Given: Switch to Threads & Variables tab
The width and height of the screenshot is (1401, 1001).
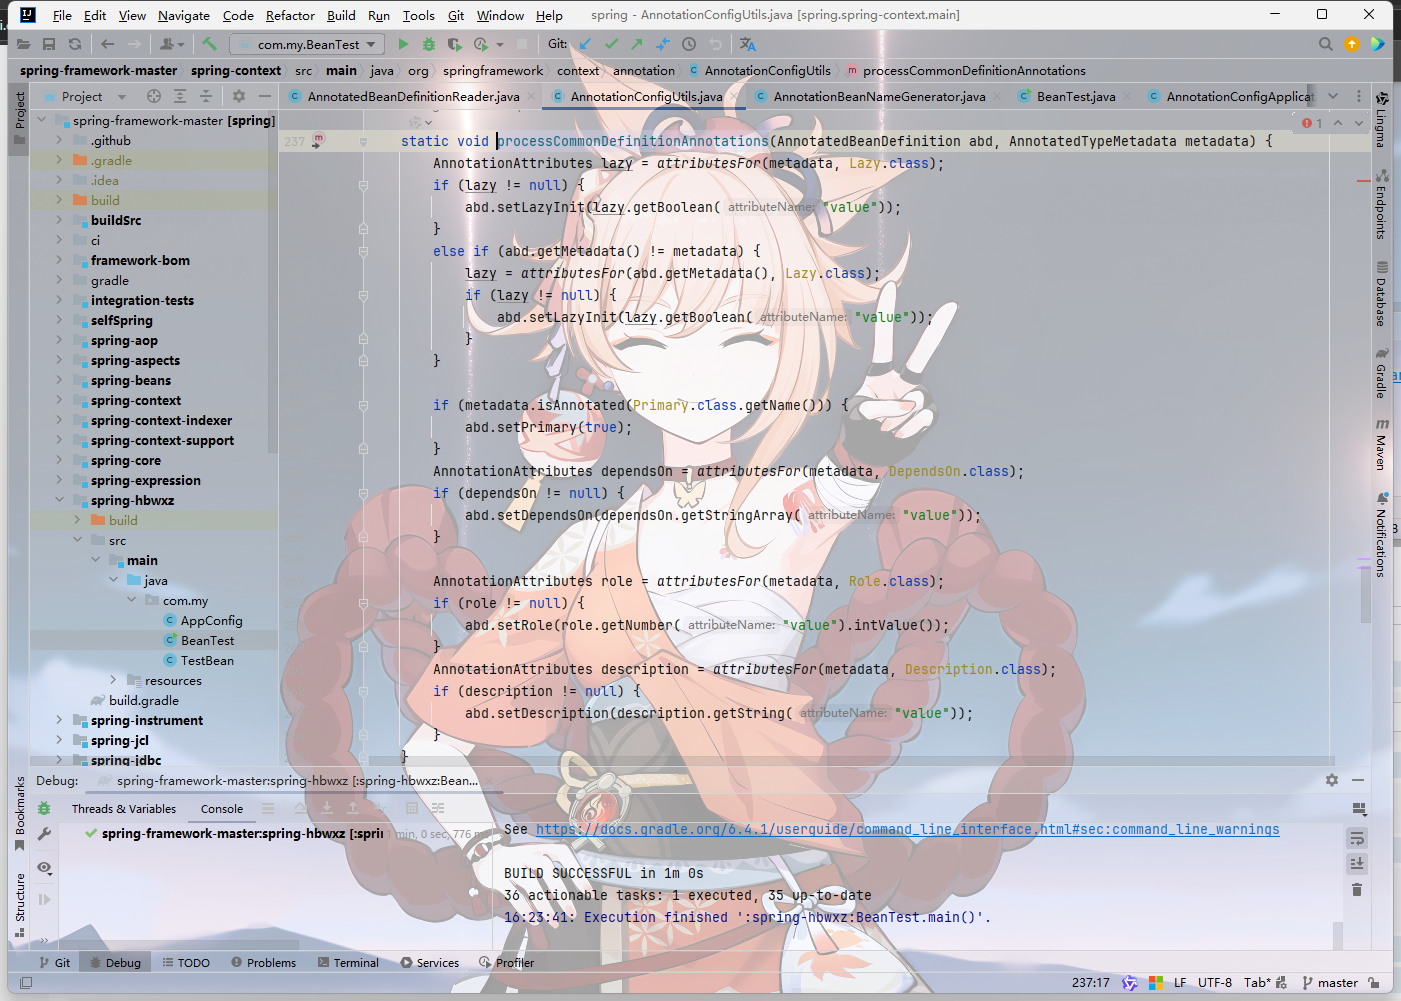Looking at the screenshot, I should [124, 809].
